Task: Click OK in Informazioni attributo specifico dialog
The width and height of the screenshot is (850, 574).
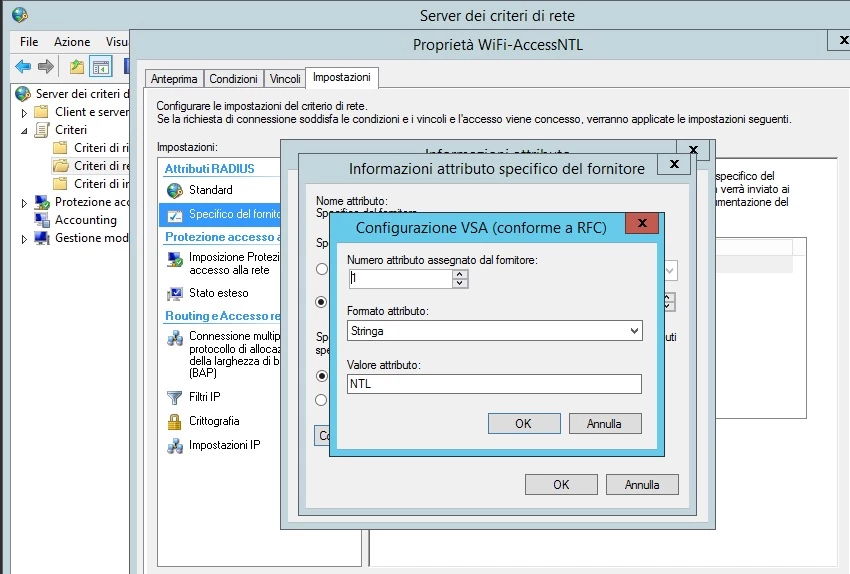Action: (561, 485)
